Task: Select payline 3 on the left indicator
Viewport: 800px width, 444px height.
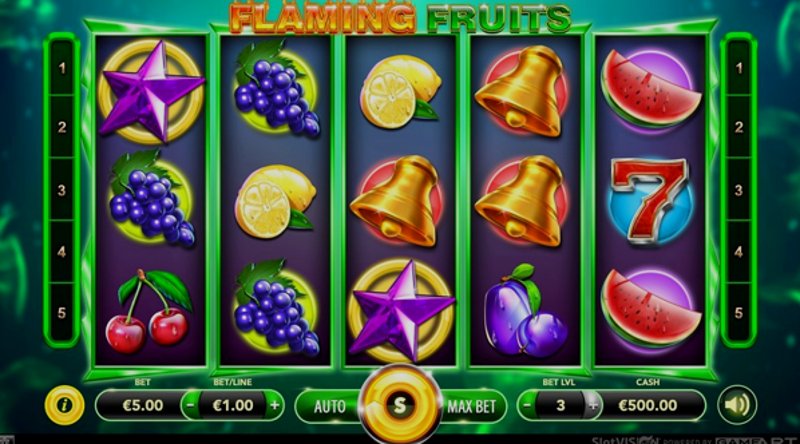Action: coord(62,190)
